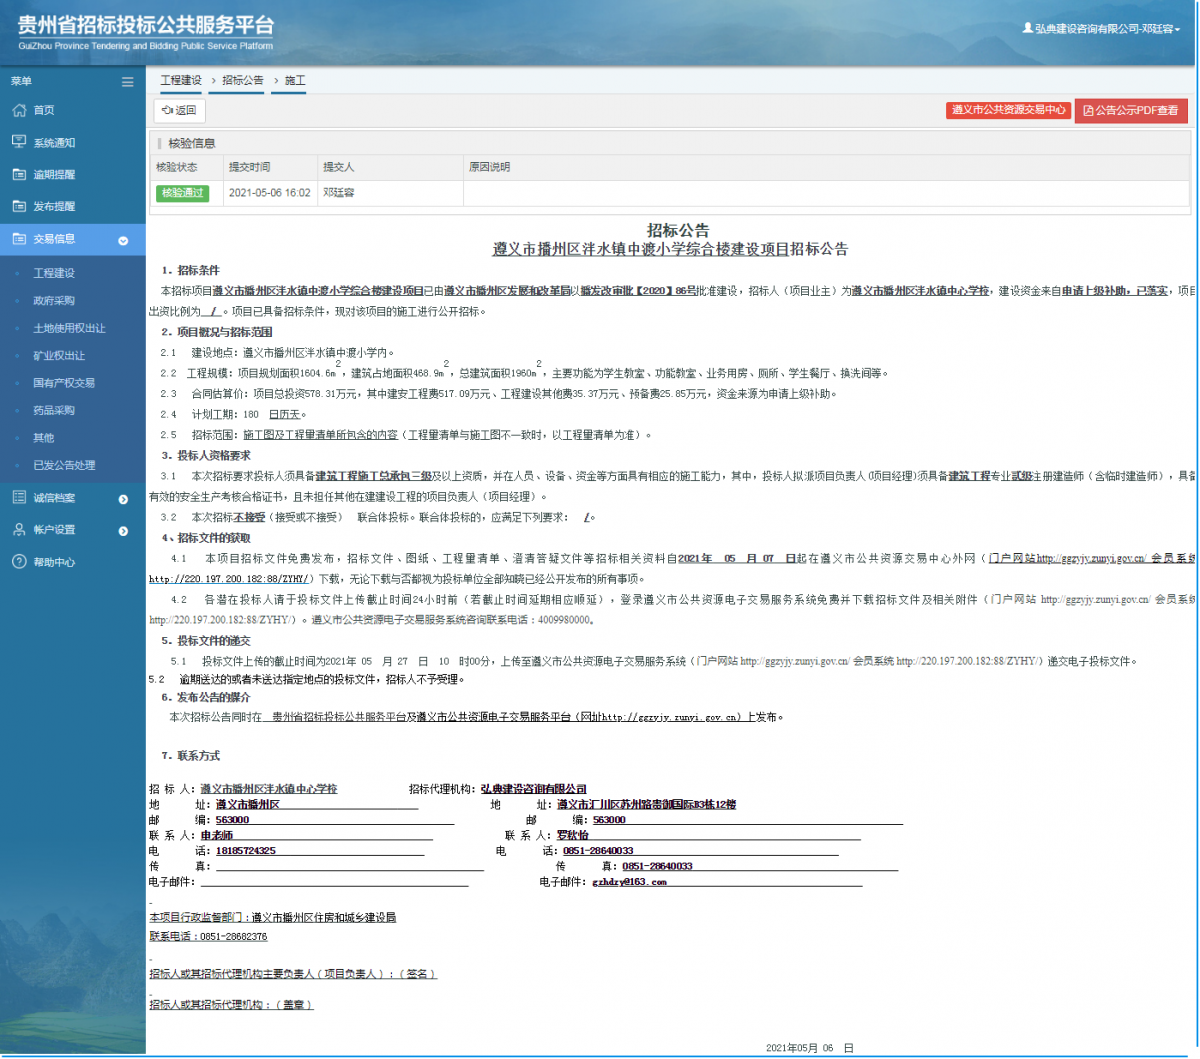1200x1059 pixels.
Task: Toggle the sidebar with the hamburger icon
Action: tap(128, 80)
